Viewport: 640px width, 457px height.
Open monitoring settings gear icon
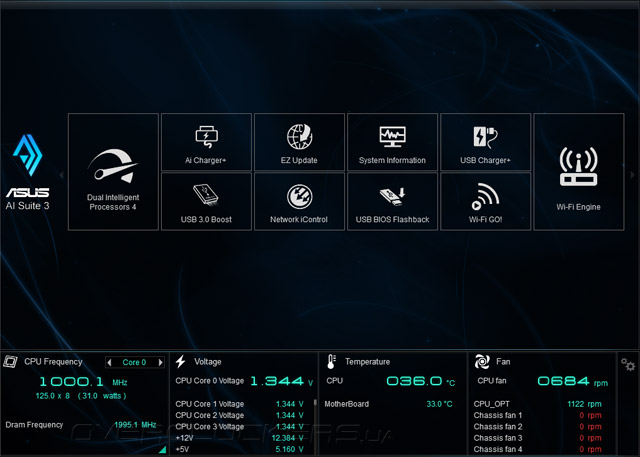628,364
